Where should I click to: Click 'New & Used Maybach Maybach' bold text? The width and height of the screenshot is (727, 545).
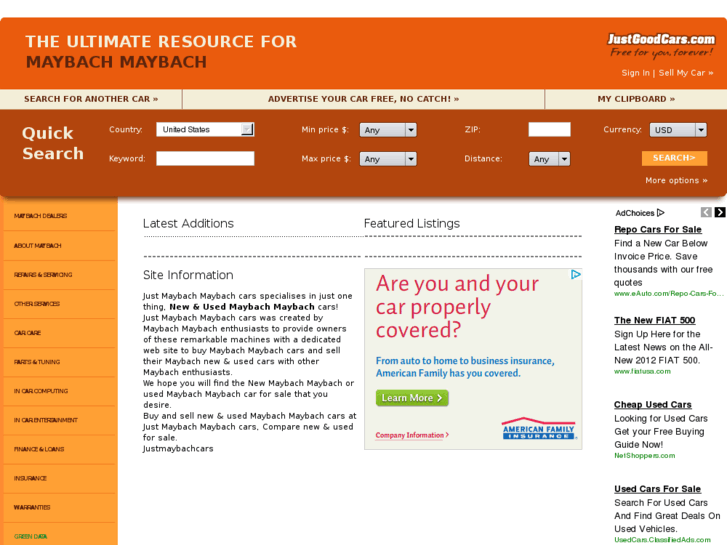(x=242, y=307)
